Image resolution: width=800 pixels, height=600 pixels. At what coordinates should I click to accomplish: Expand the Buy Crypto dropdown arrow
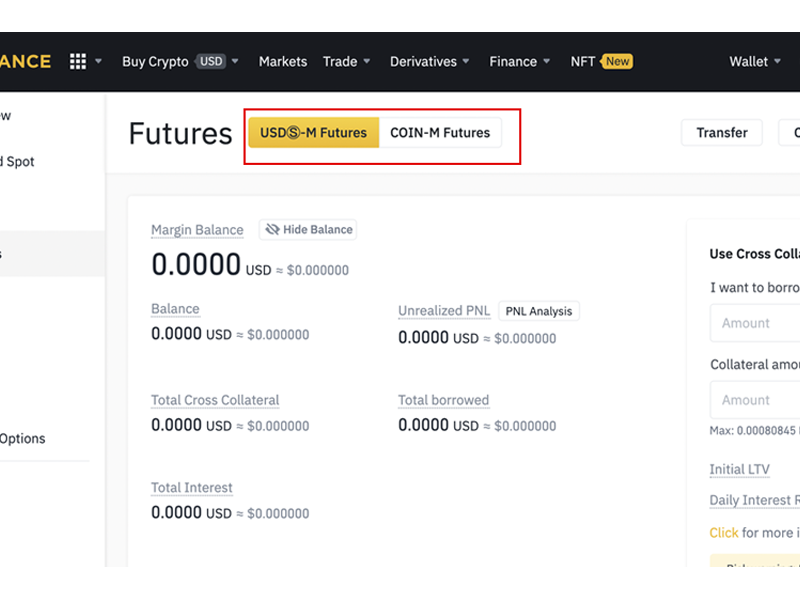pyautogui.click(x=235, y=61)
